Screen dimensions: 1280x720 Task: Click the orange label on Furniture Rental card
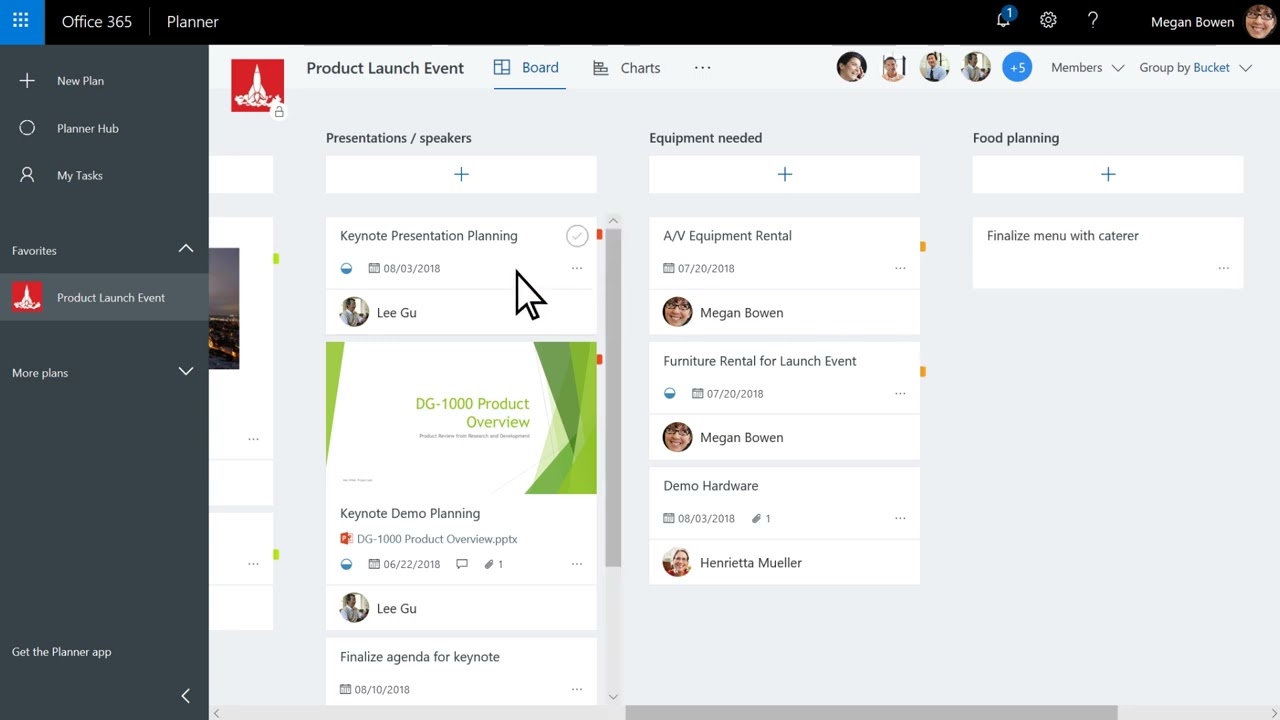(923, 371)
